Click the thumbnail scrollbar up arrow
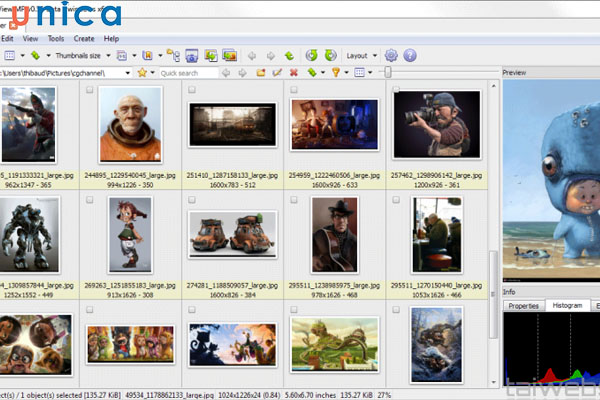600x400 pixels. click(x=494, y=86)
